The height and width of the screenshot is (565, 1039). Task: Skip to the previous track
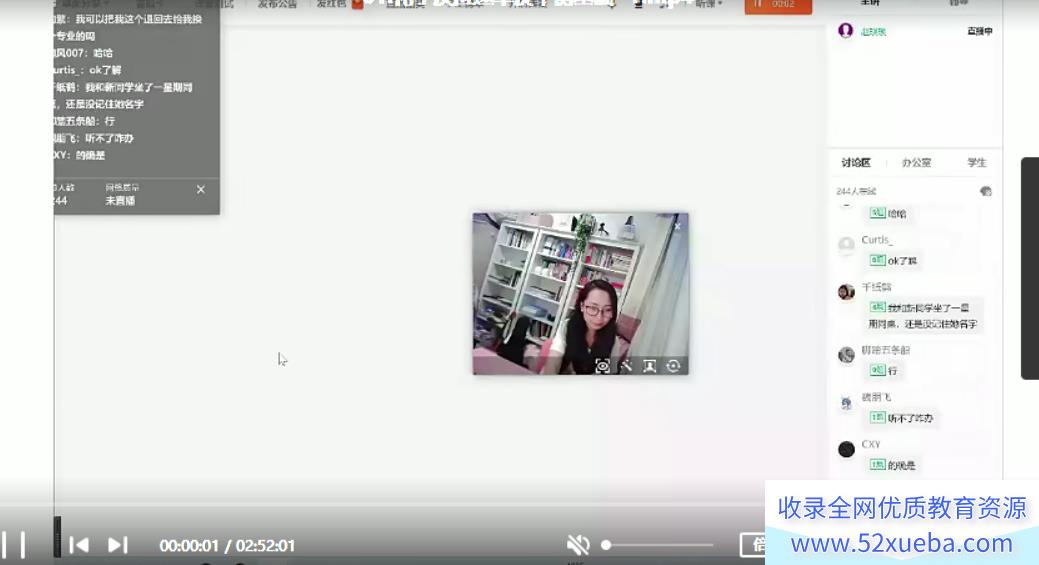(x=79, y=545)
